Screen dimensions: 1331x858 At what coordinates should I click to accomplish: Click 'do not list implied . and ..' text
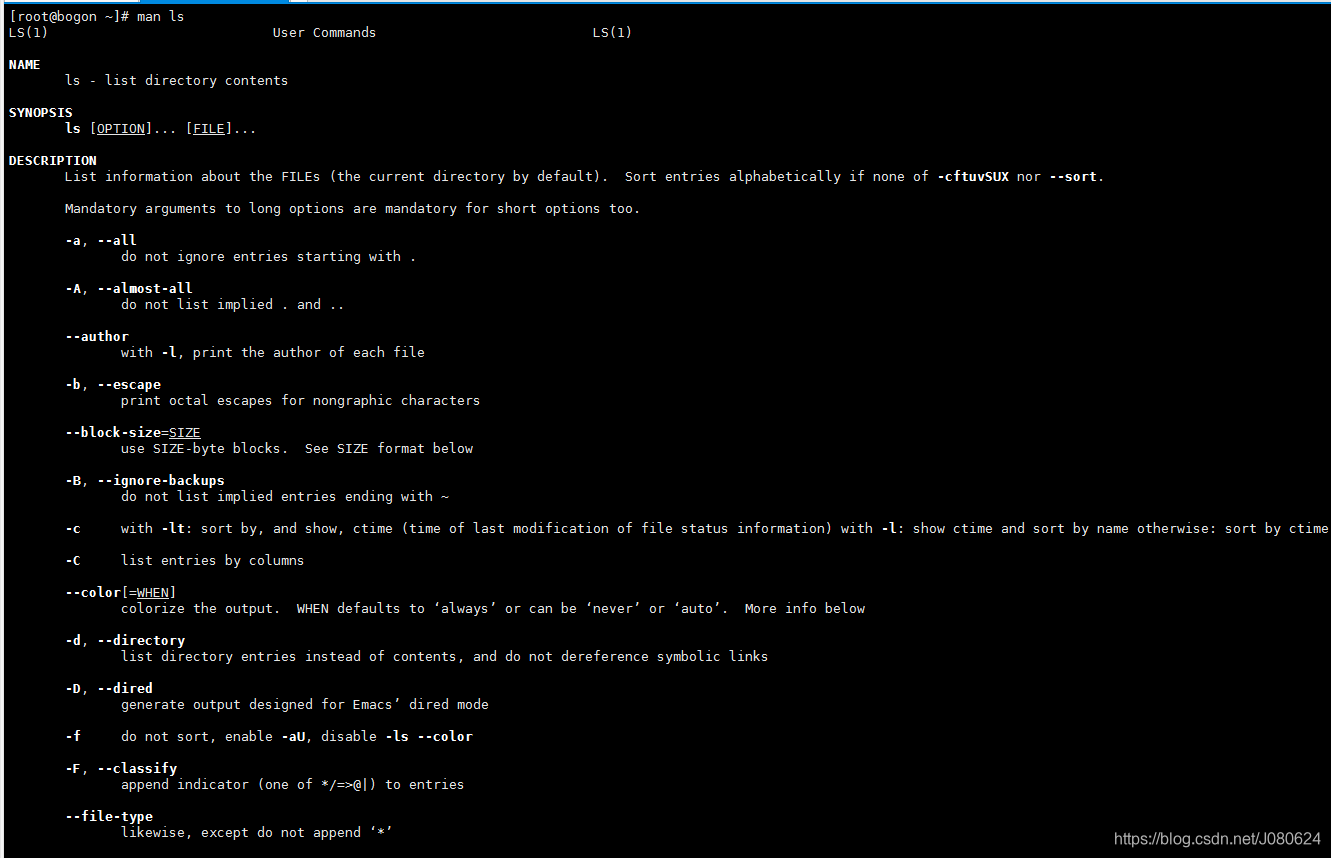(232, 304)
